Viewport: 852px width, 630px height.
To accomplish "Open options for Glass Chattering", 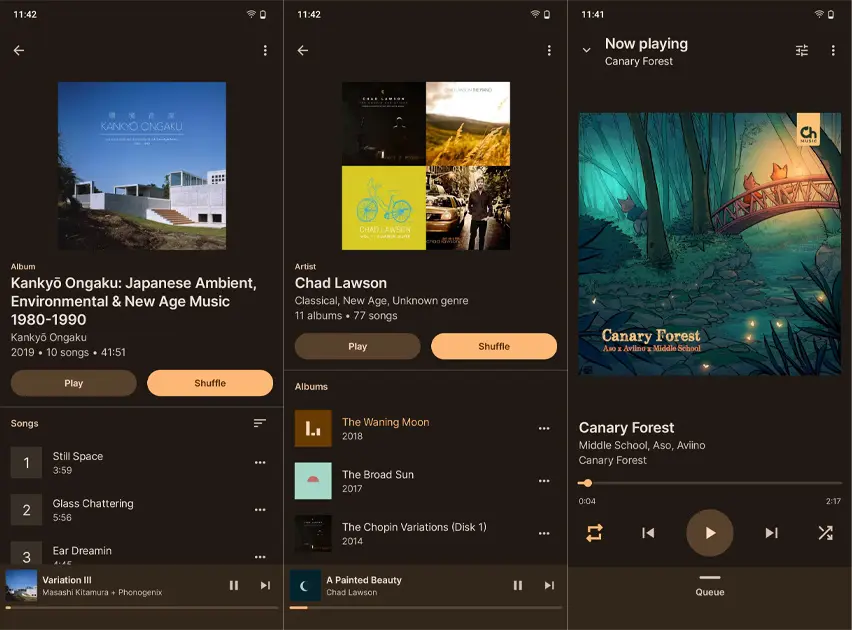I will 260,510.
